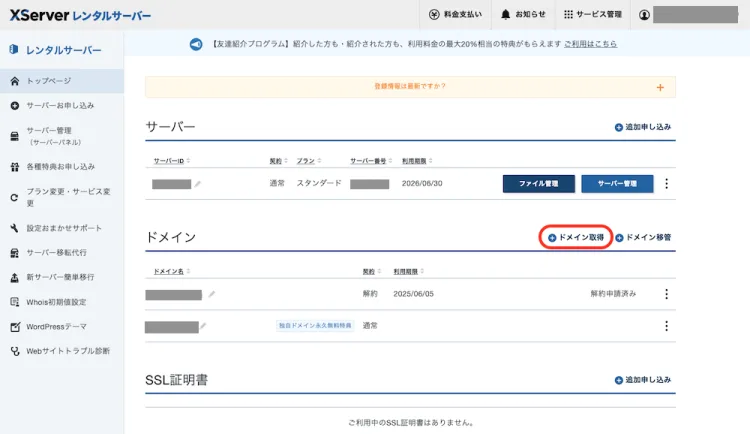
Task: Open Whois初期値設定 sidebar item
Action: (x=62, y=302)
